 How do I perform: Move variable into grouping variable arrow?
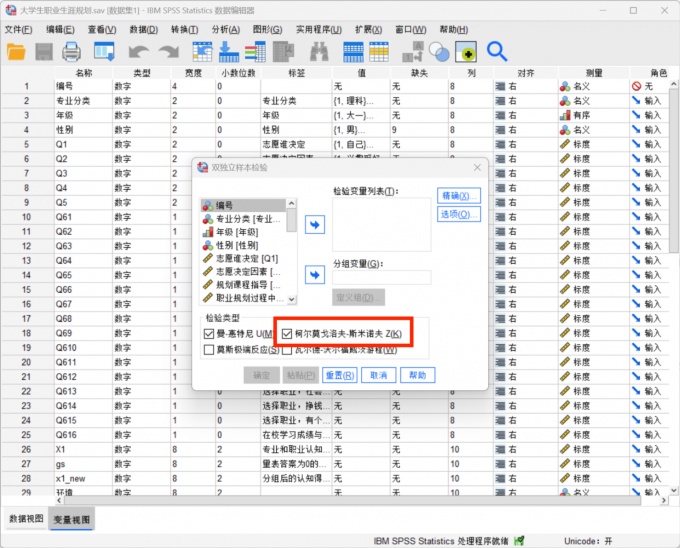(x=315, y=275)
